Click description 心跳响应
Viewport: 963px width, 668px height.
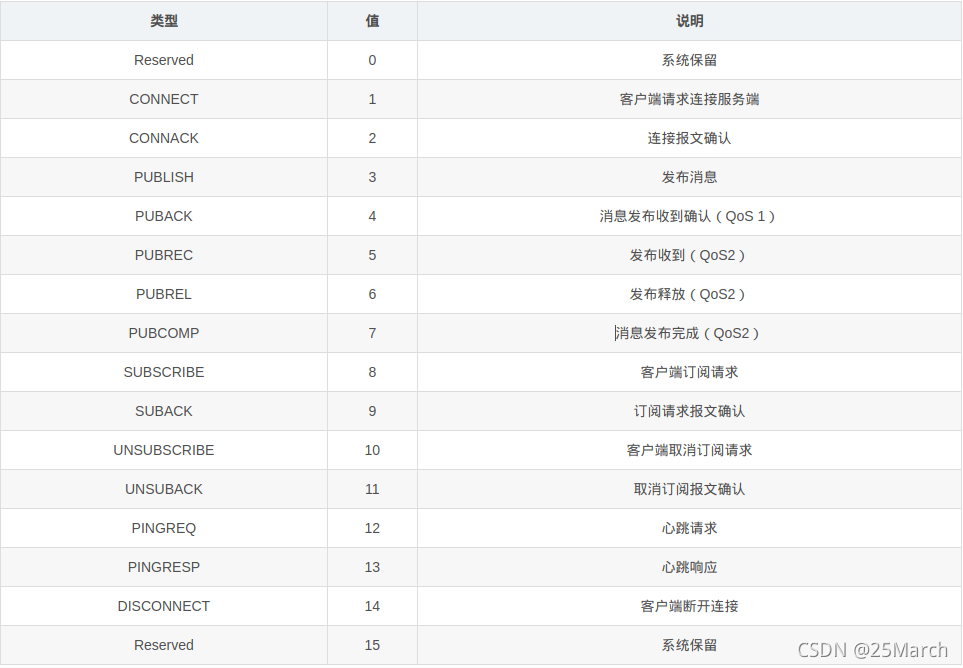(690, 567)
